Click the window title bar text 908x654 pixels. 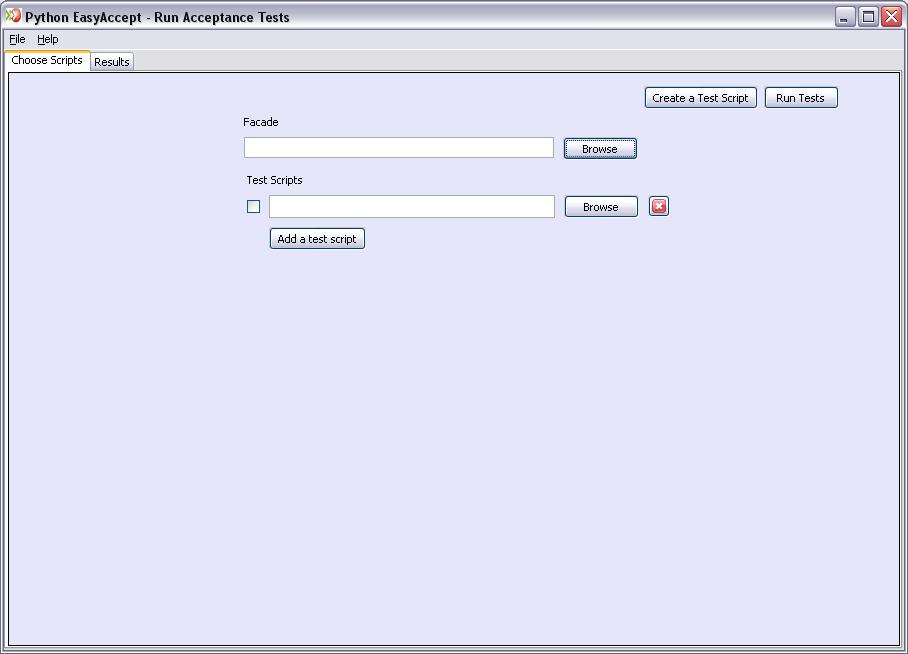tap(157, 17)
